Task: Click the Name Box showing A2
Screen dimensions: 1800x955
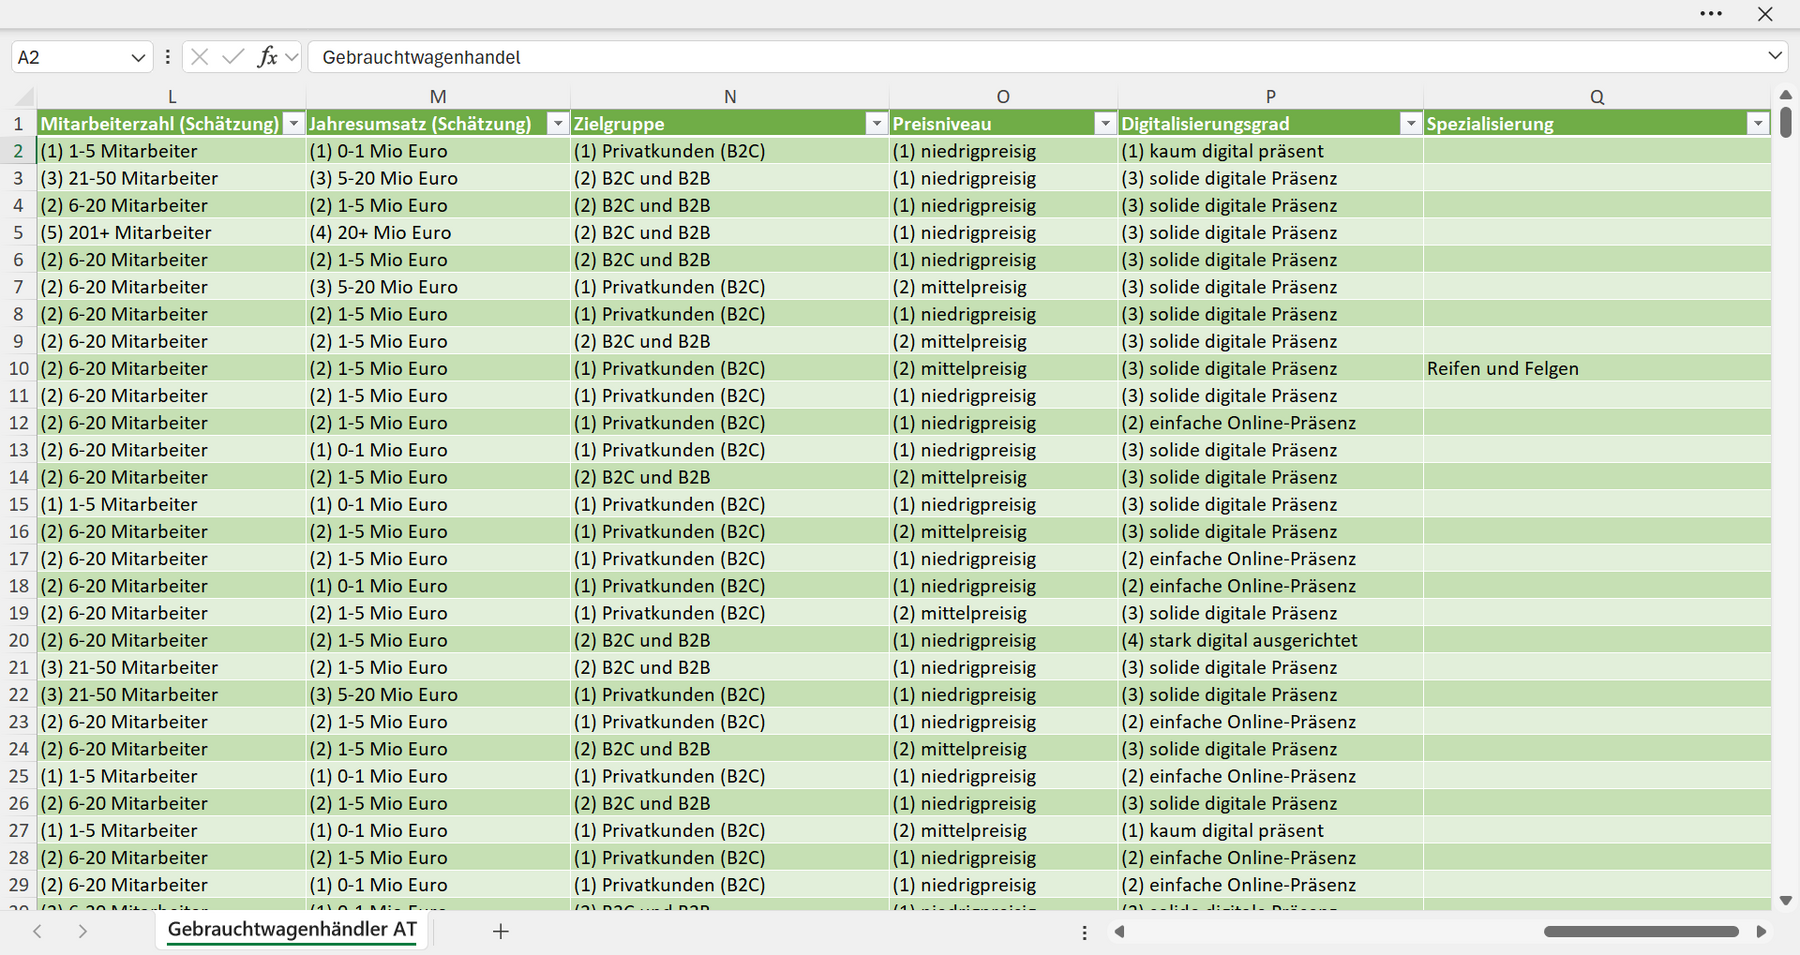Action: pyautogui.click(x=70, y=57)
